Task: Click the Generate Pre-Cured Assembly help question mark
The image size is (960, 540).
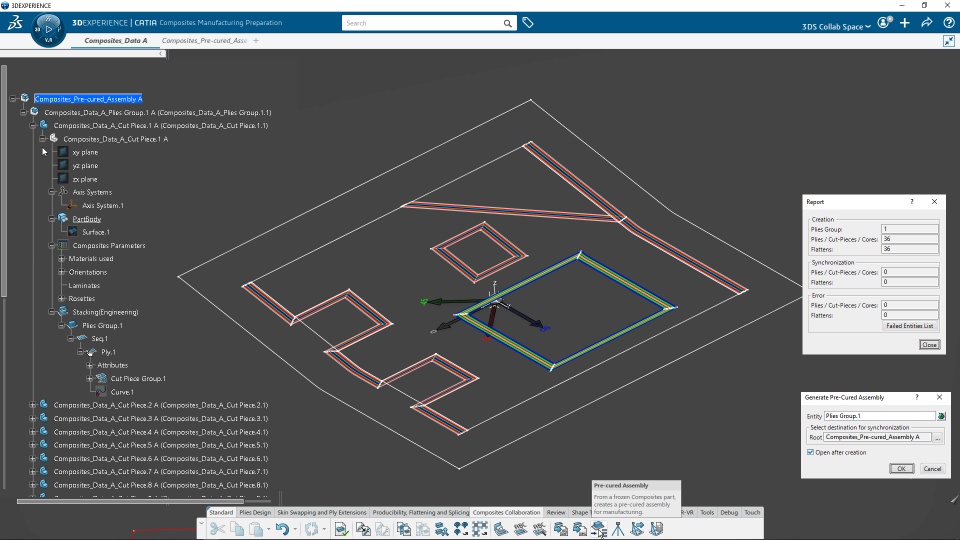Action: coord(917,397)
